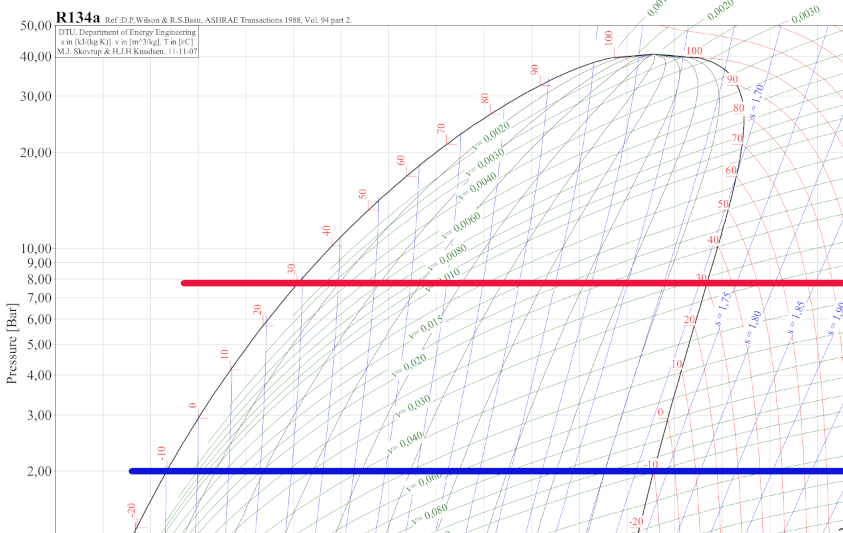
Task: Click the 4,00 pressure axis label
Action: pos(39,375)
